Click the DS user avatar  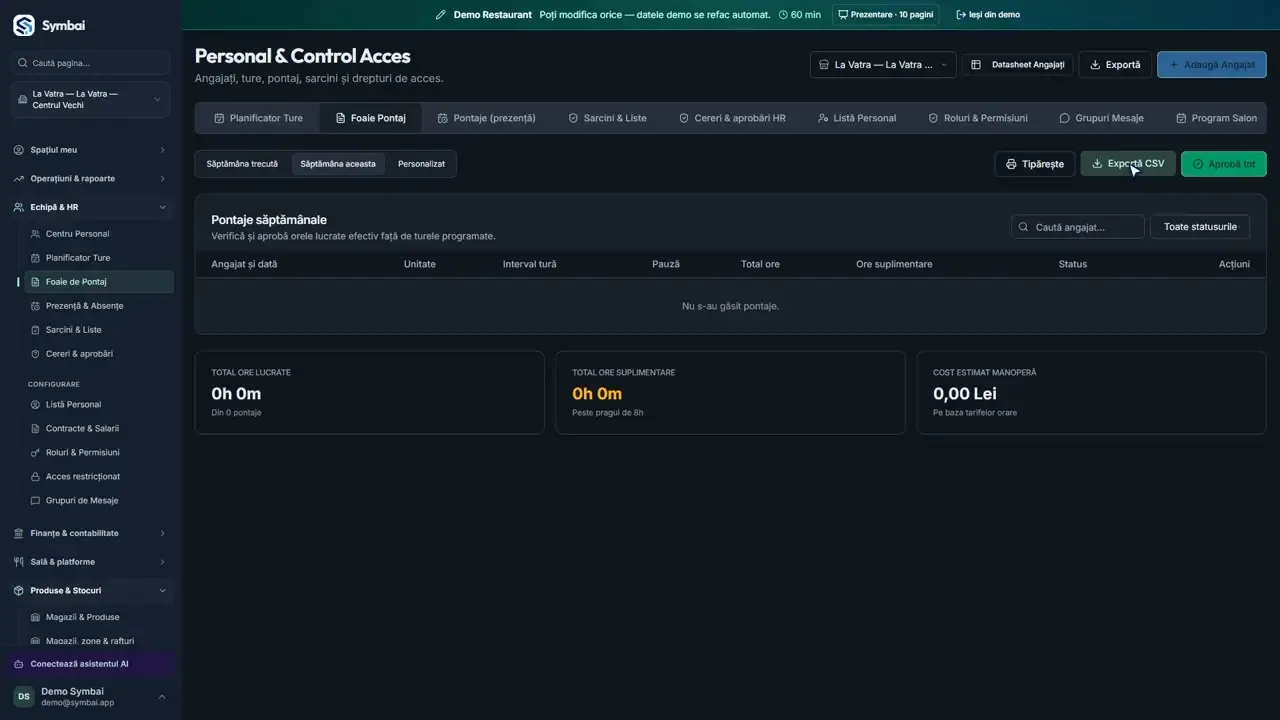tap(23, 697)
